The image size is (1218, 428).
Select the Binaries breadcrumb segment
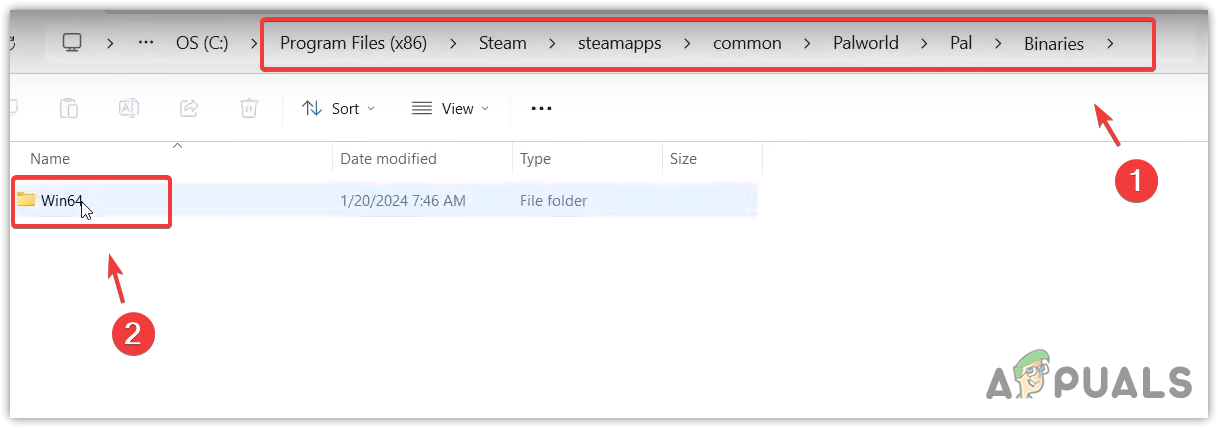pyautogui.click(x=1054, y=43)
